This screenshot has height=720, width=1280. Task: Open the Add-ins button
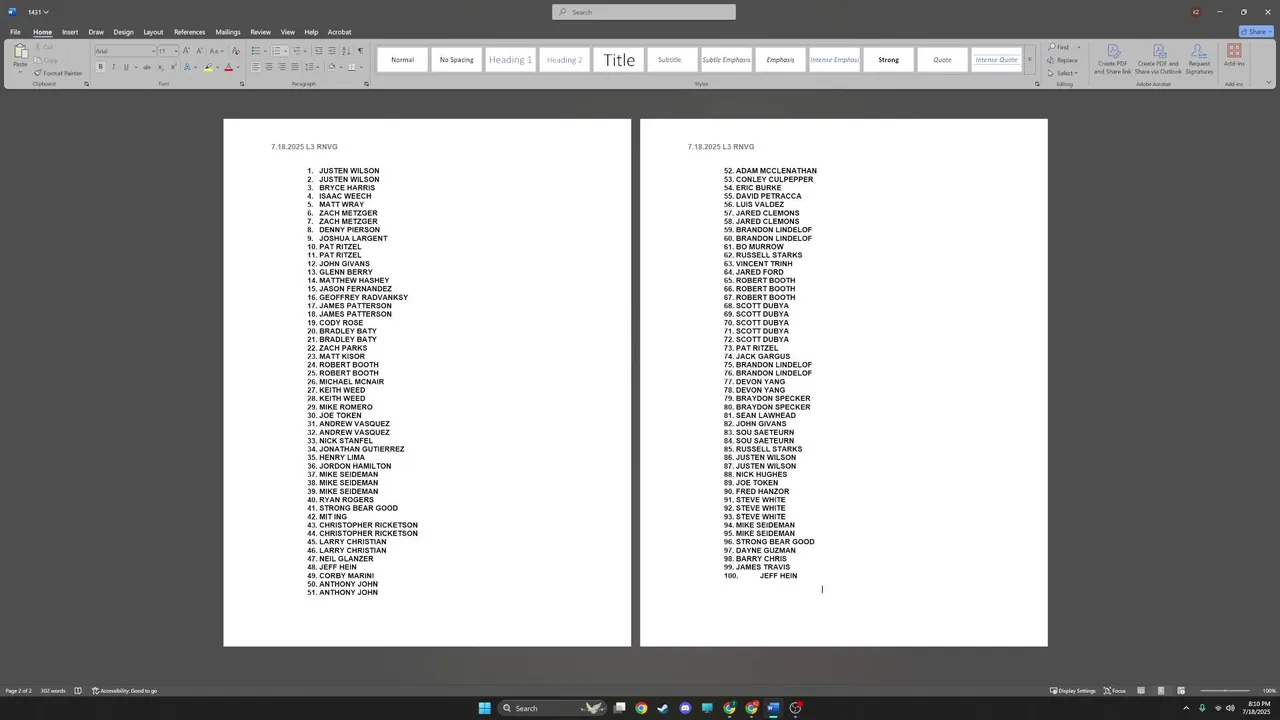tap(1234, 56)
